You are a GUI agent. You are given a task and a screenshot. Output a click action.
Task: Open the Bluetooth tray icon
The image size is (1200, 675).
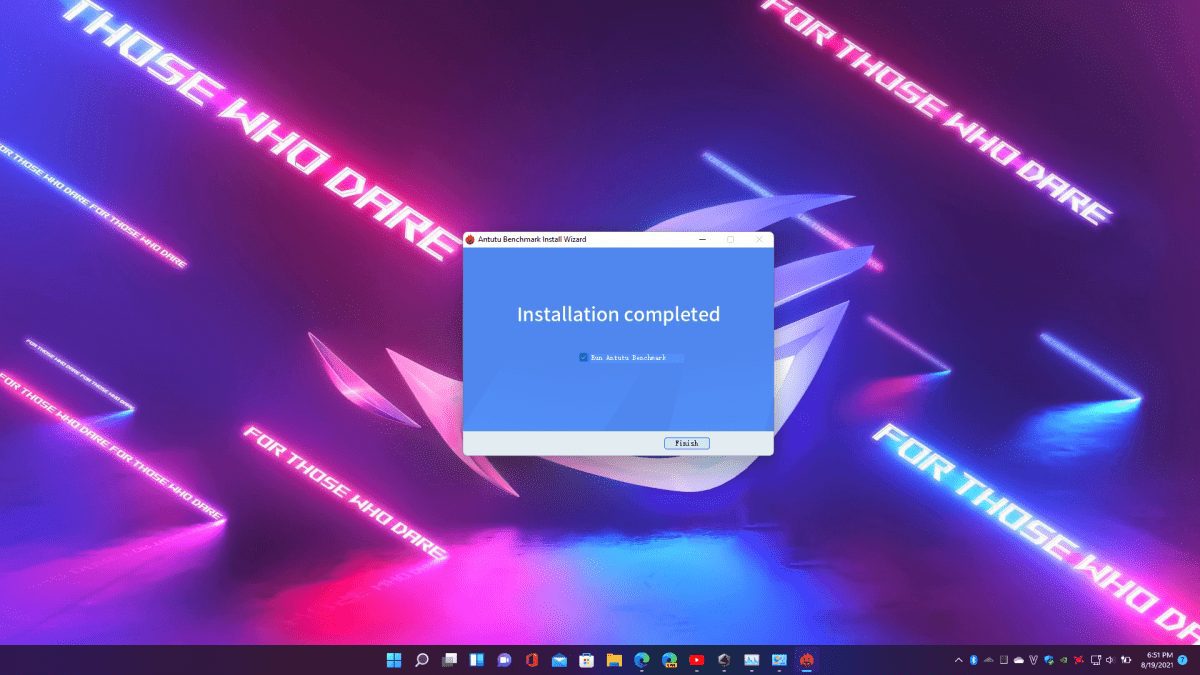(x=973, y=660)
